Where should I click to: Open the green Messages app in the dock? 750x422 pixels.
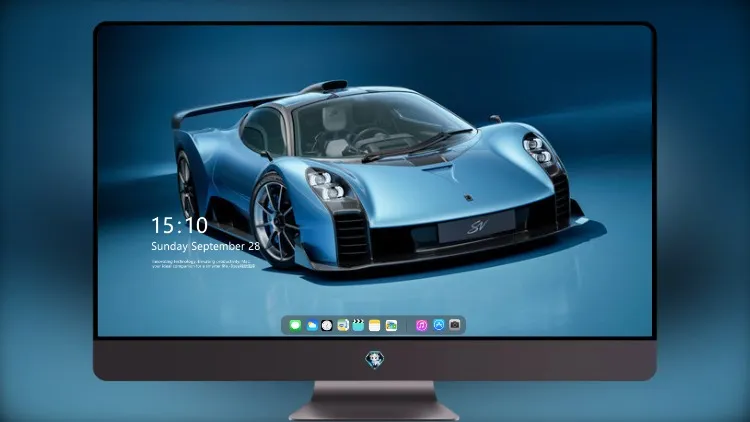(x=295, y=325)
